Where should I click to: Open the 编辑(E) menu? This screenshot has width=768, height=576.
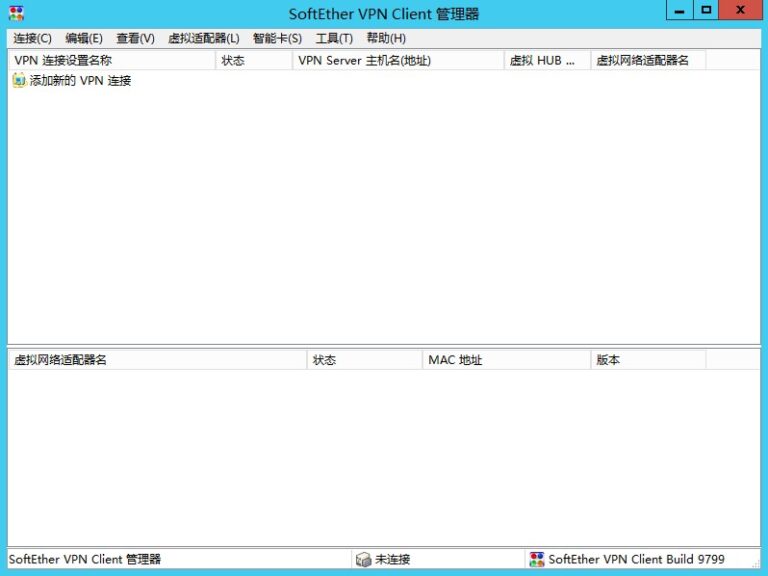click(x=84, y=38)
